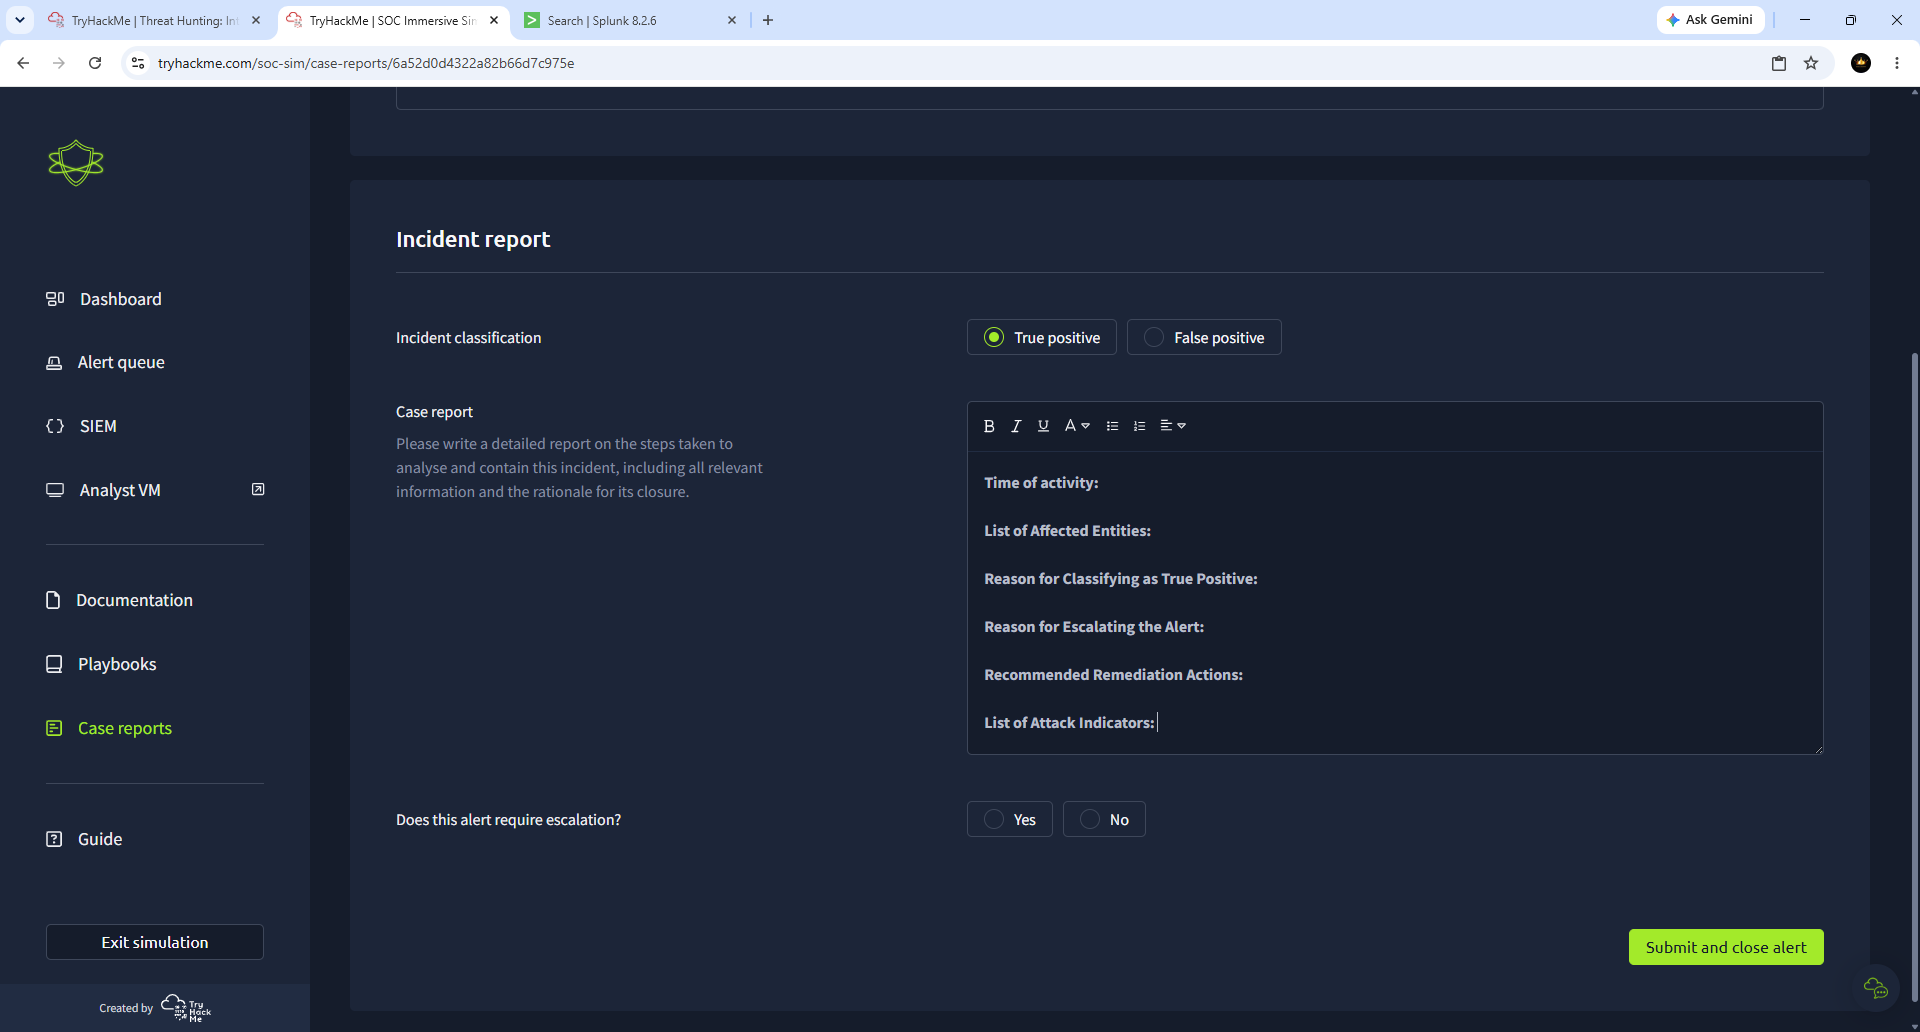
Task: Open the text alignment dropdown
Action: click(x=1173, y=426)
